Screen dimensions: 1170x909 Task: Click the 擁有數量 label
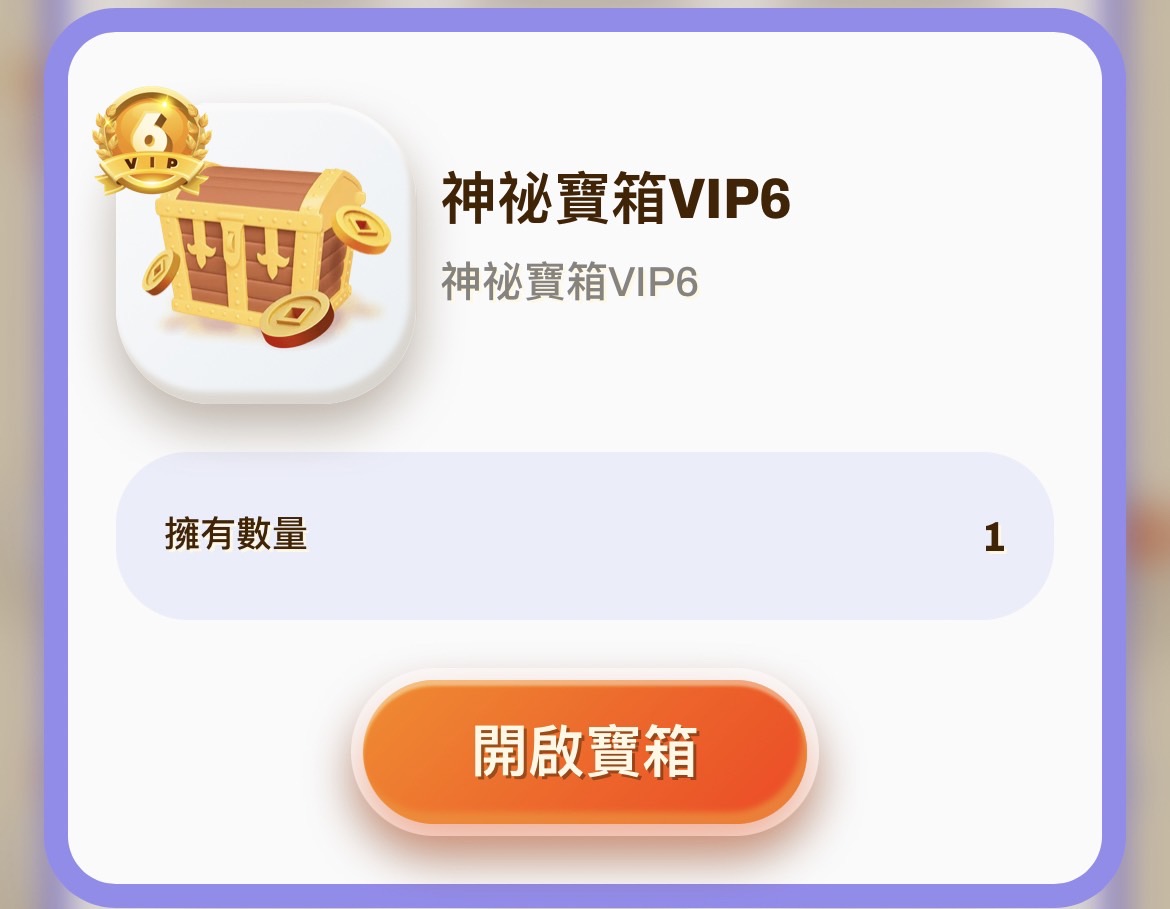[x=236, y=534]
